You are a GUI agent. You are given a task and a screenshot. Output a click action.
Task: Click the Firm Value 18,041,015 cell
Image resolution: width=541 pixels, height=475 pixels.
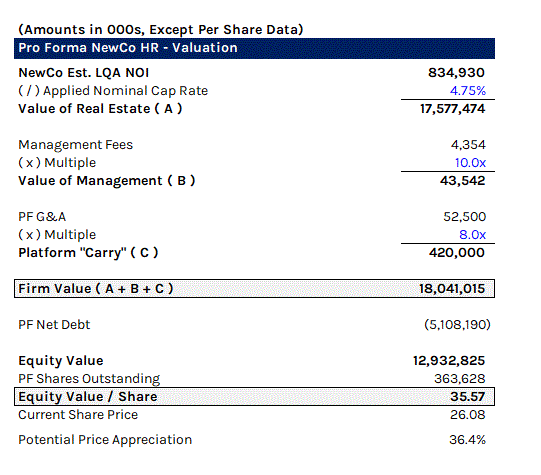[x=452, y=289]
